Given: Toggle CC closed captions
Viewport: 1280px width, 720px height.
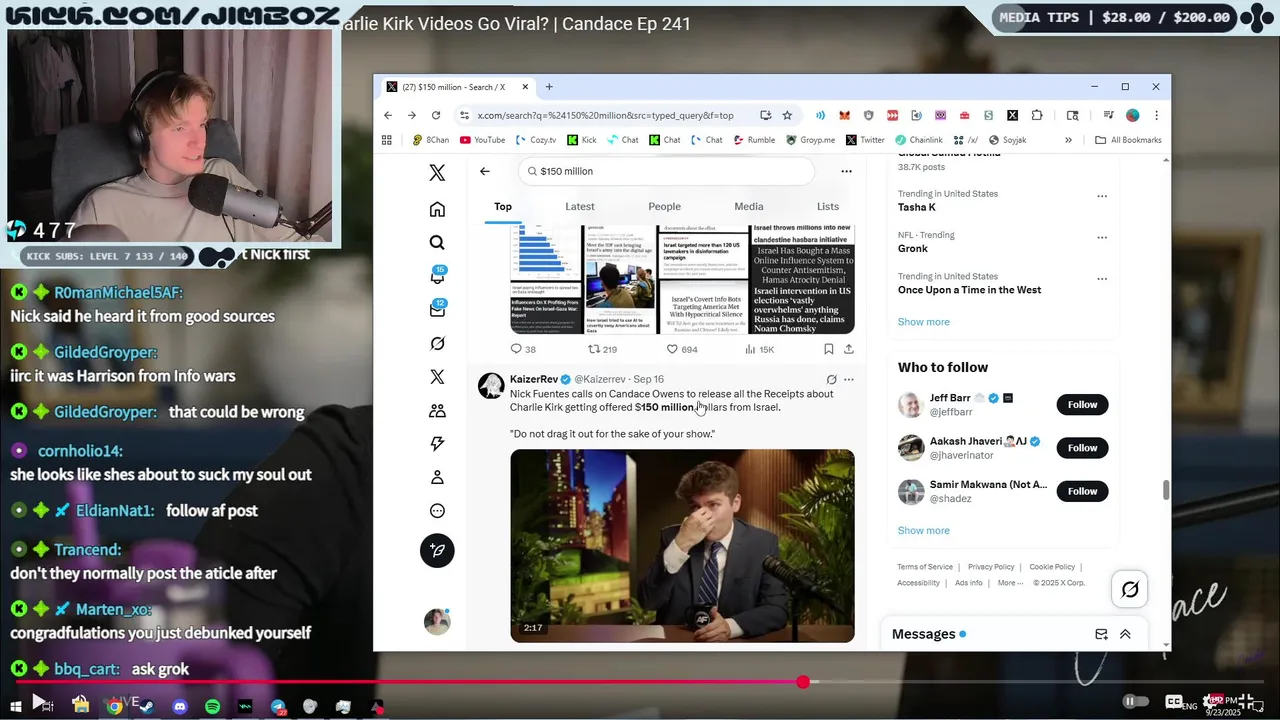Looking at the screenshot, I should (x=1174, y=701).
